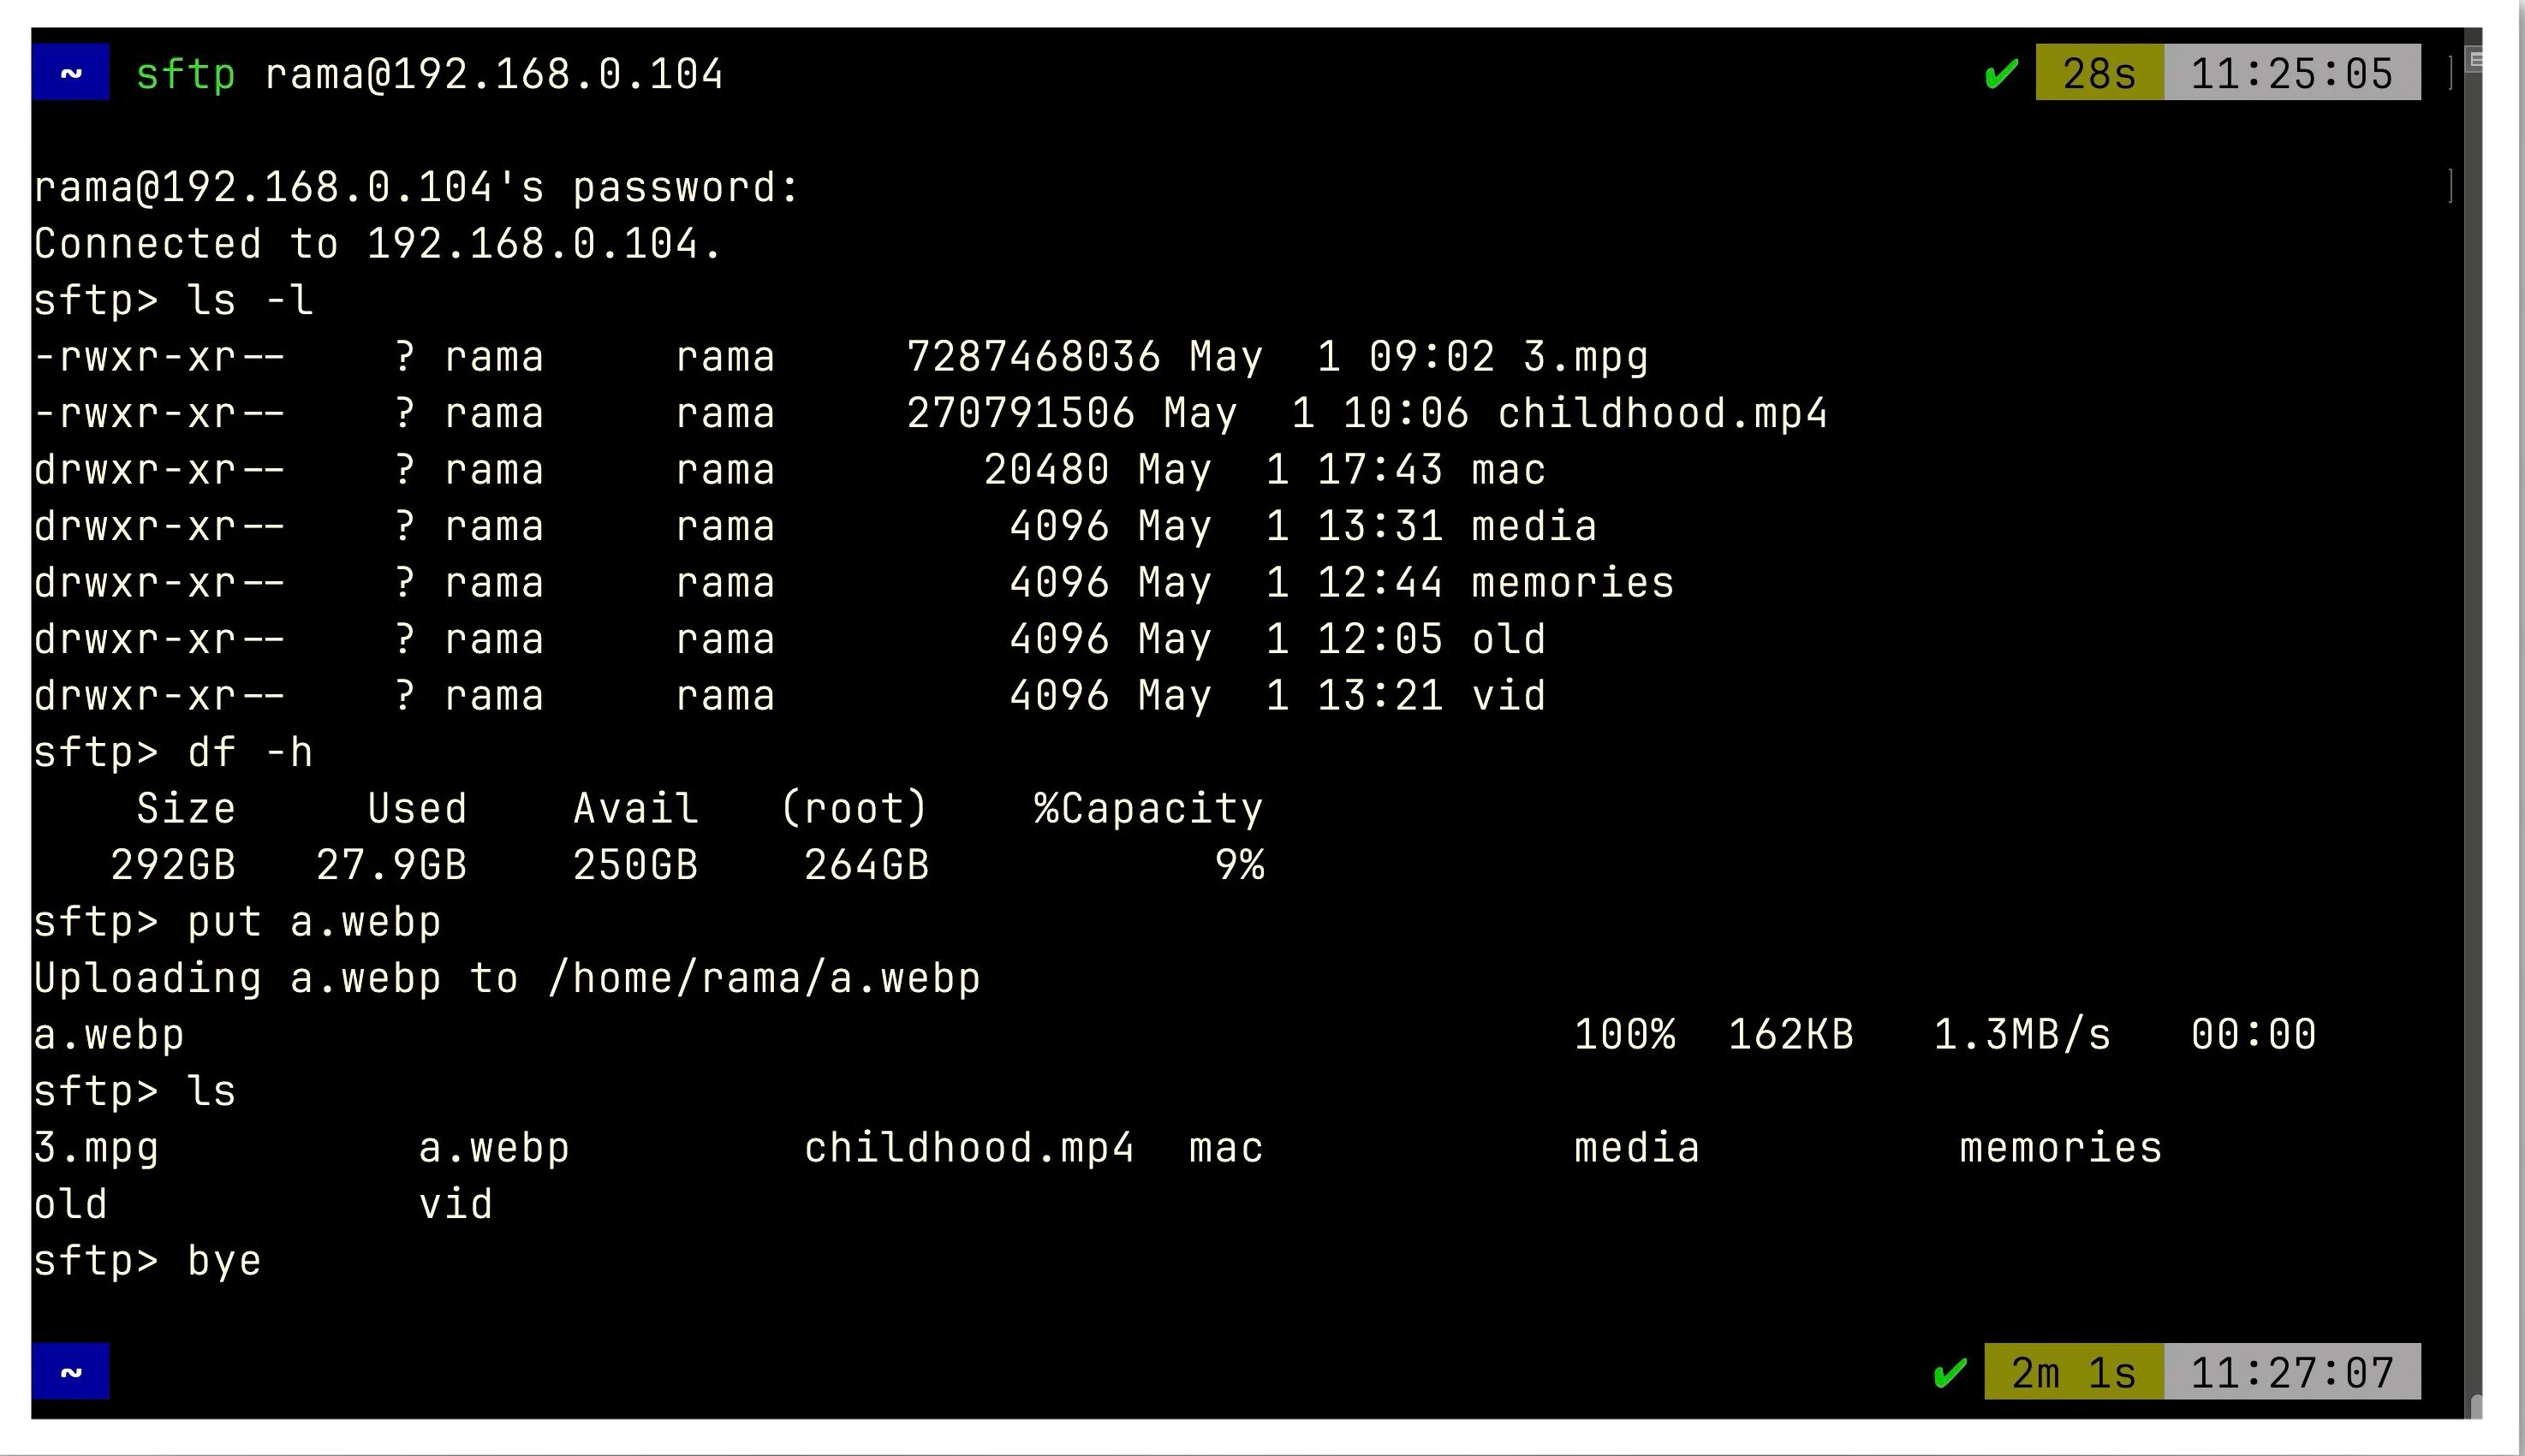Screen dimensions: 2525x1456
Task: Click the mark bracket beside the password line
Action: coord(2451,186)
